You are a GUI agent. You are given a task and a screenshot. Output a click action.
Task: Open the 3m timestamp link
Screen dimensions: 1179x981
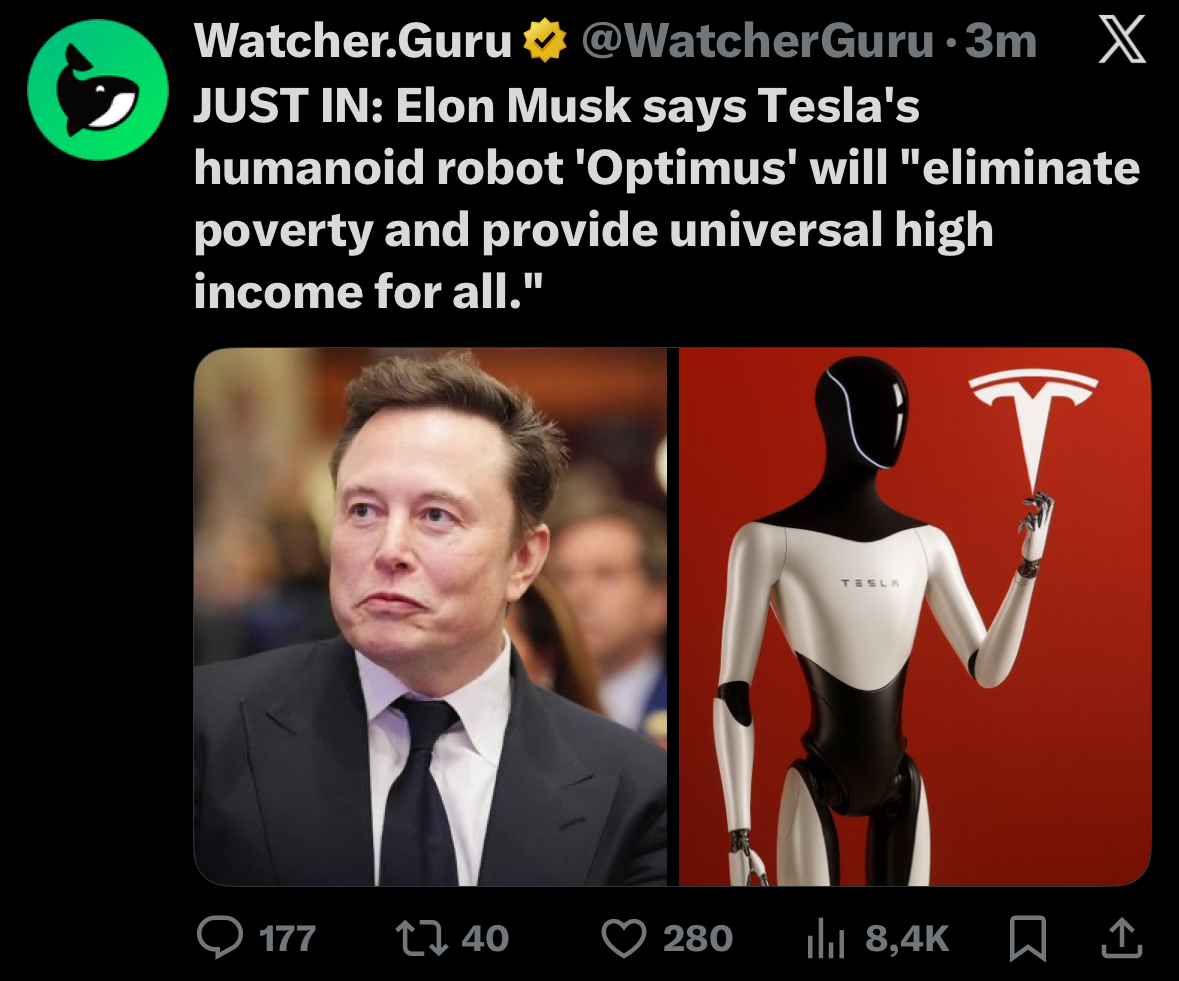[1001, 41]
